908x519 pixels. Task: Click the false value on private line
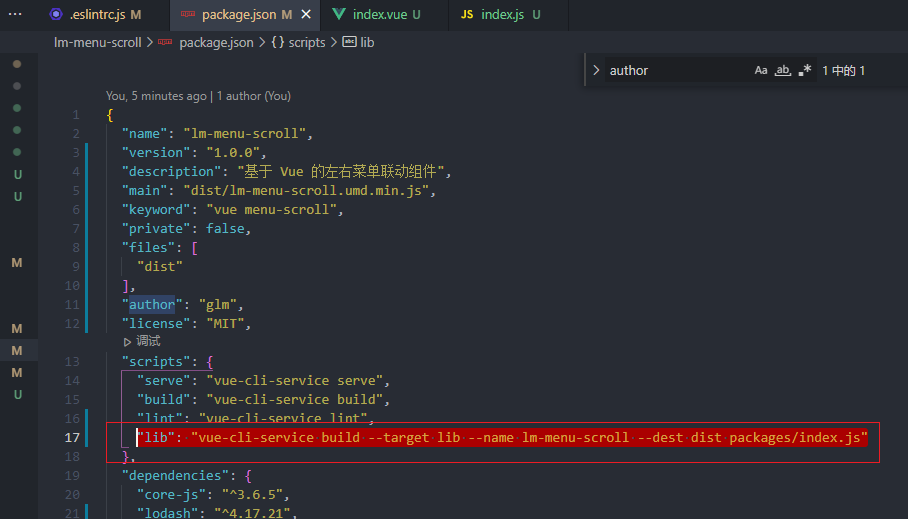(x=225, y=229)
